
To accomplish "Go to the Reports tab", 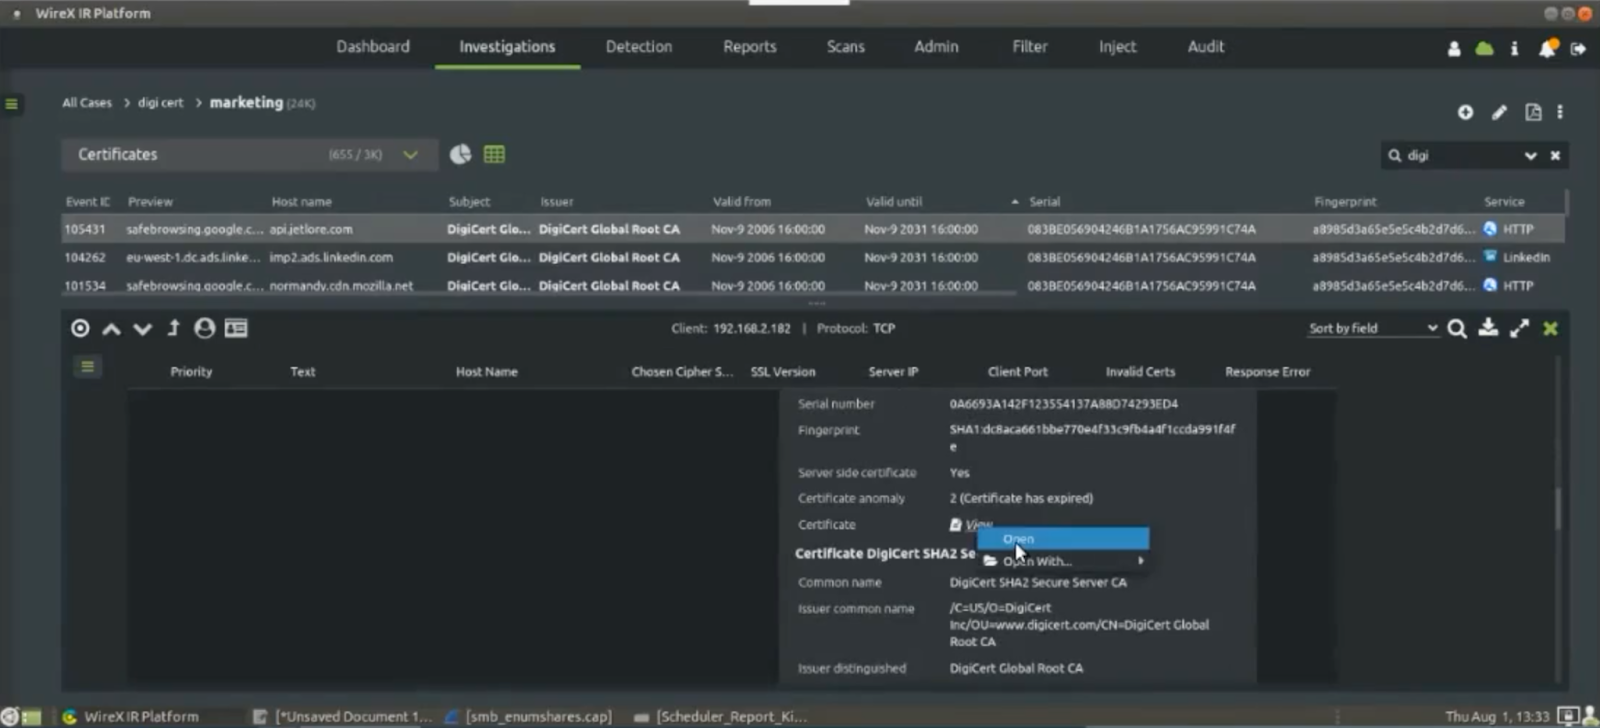I will click(750, 46).
